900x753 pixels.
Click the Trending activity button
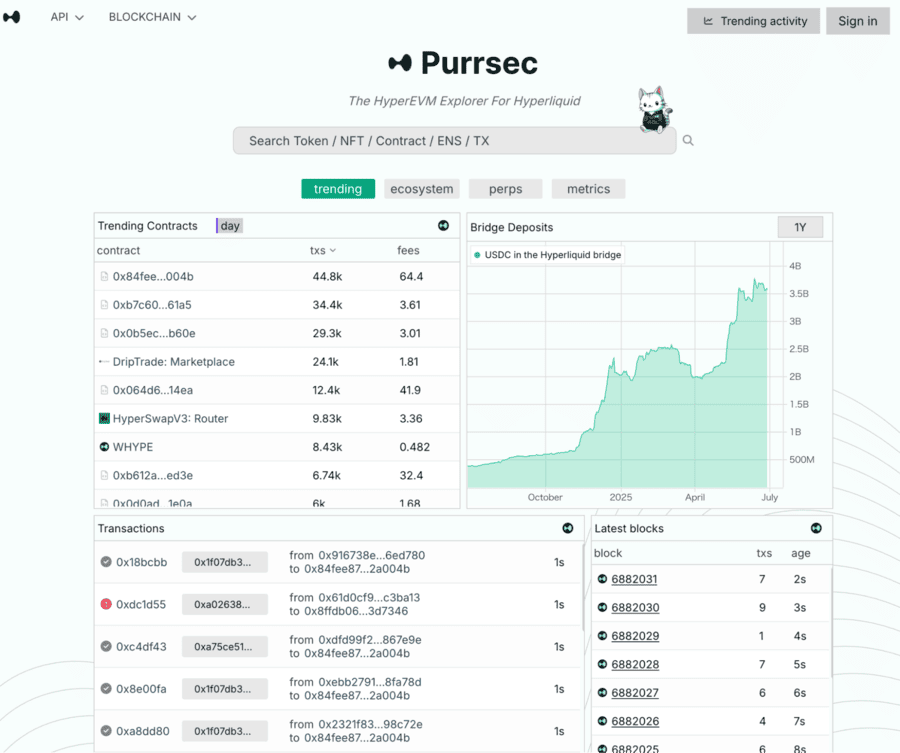(753, 21)
